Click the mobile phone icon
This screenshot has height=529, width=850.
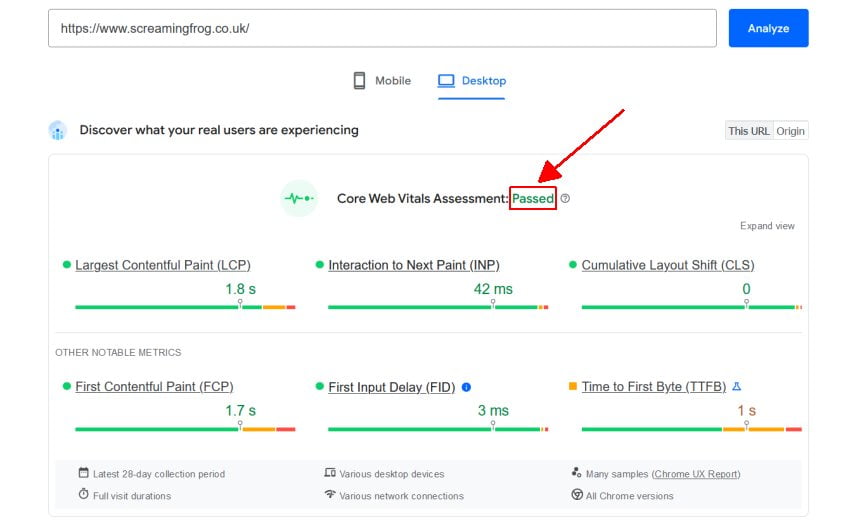[x=359, y=81]
